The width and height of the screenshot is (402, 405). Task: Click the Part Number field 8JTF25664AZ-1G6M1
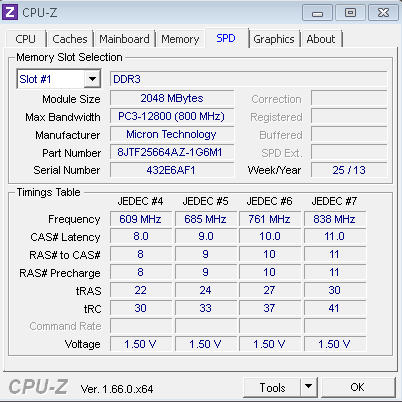172,152
